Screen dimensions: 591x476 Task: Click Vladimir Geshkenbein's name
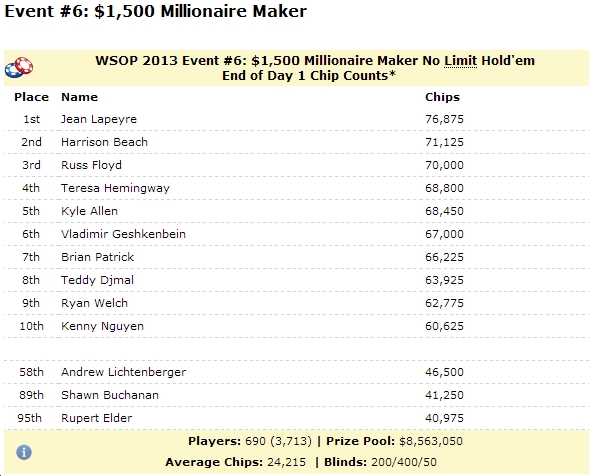coord(123,234)
